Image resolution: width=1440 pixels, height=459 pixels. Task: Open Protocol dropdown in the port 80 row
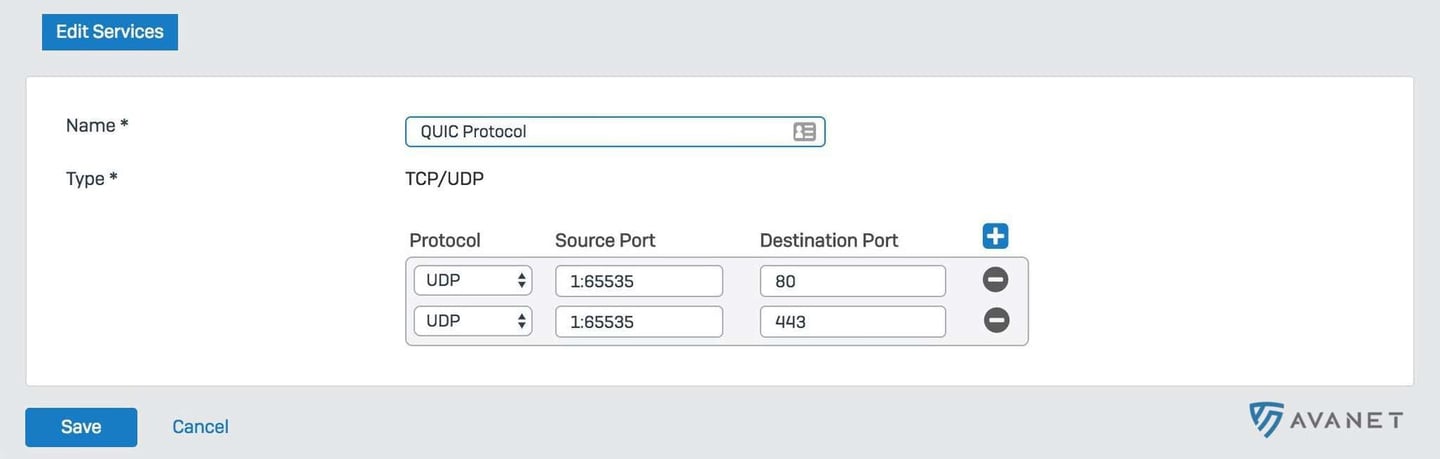pos(473,281)
